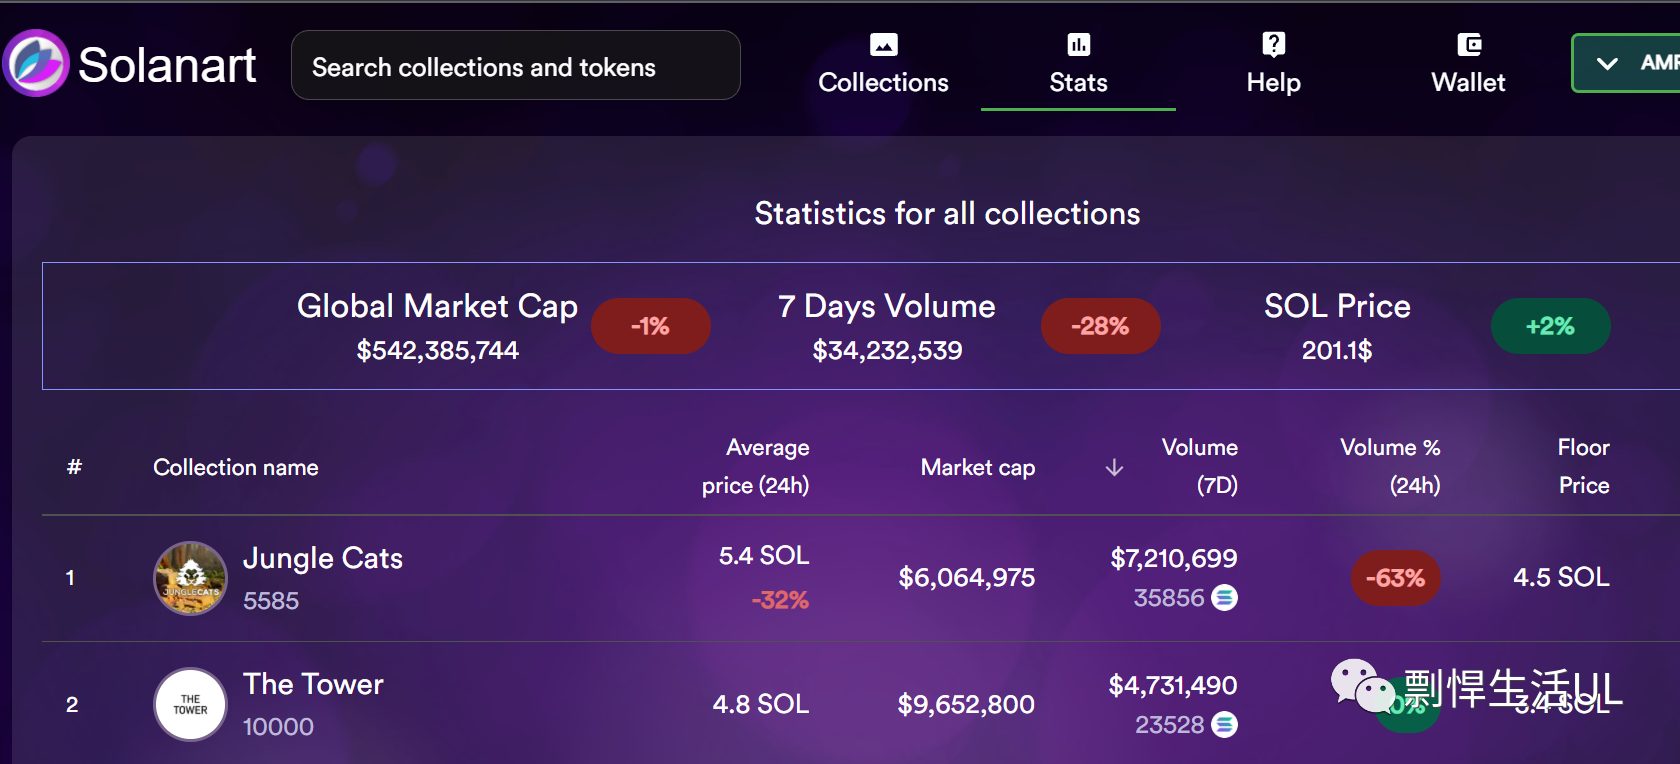The image size is (1680, 764).
Task: Open the Wallet icon
Action: pyautogui.click(x=1468, y=44)
